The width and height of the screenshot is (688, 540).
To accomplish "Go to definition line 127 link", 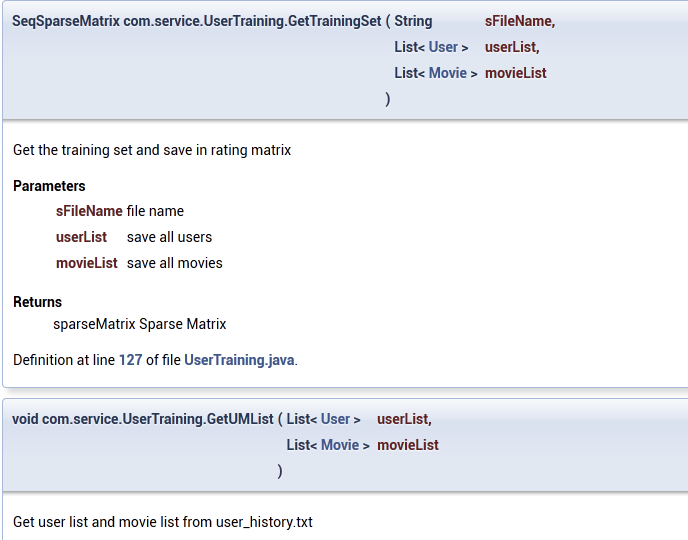I will [x=131, y=360].
